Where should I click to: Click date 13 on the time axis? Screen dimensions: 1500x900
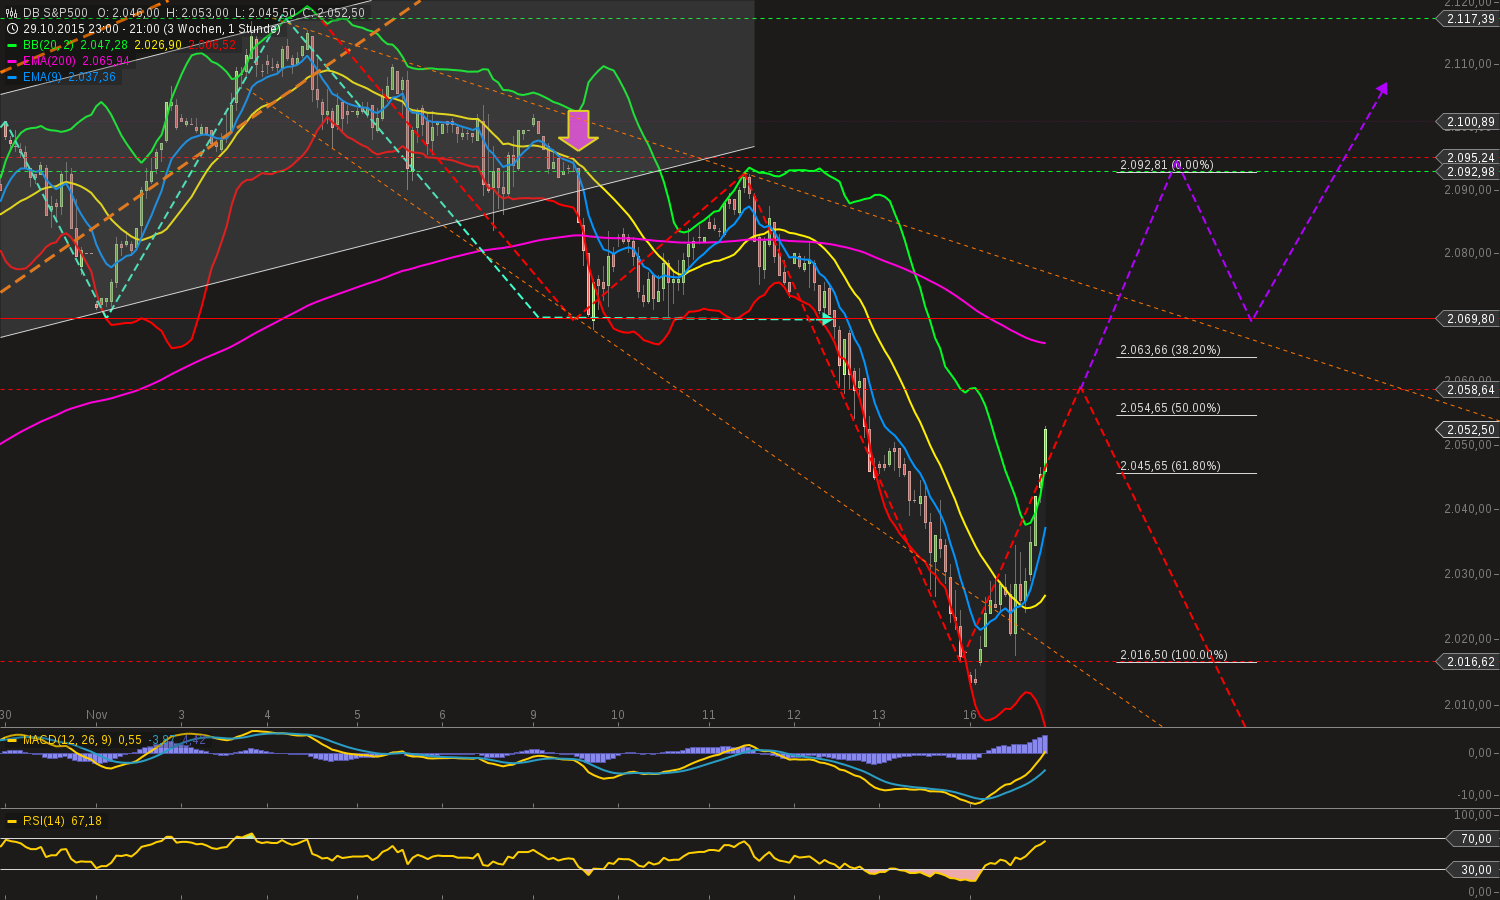879,715
